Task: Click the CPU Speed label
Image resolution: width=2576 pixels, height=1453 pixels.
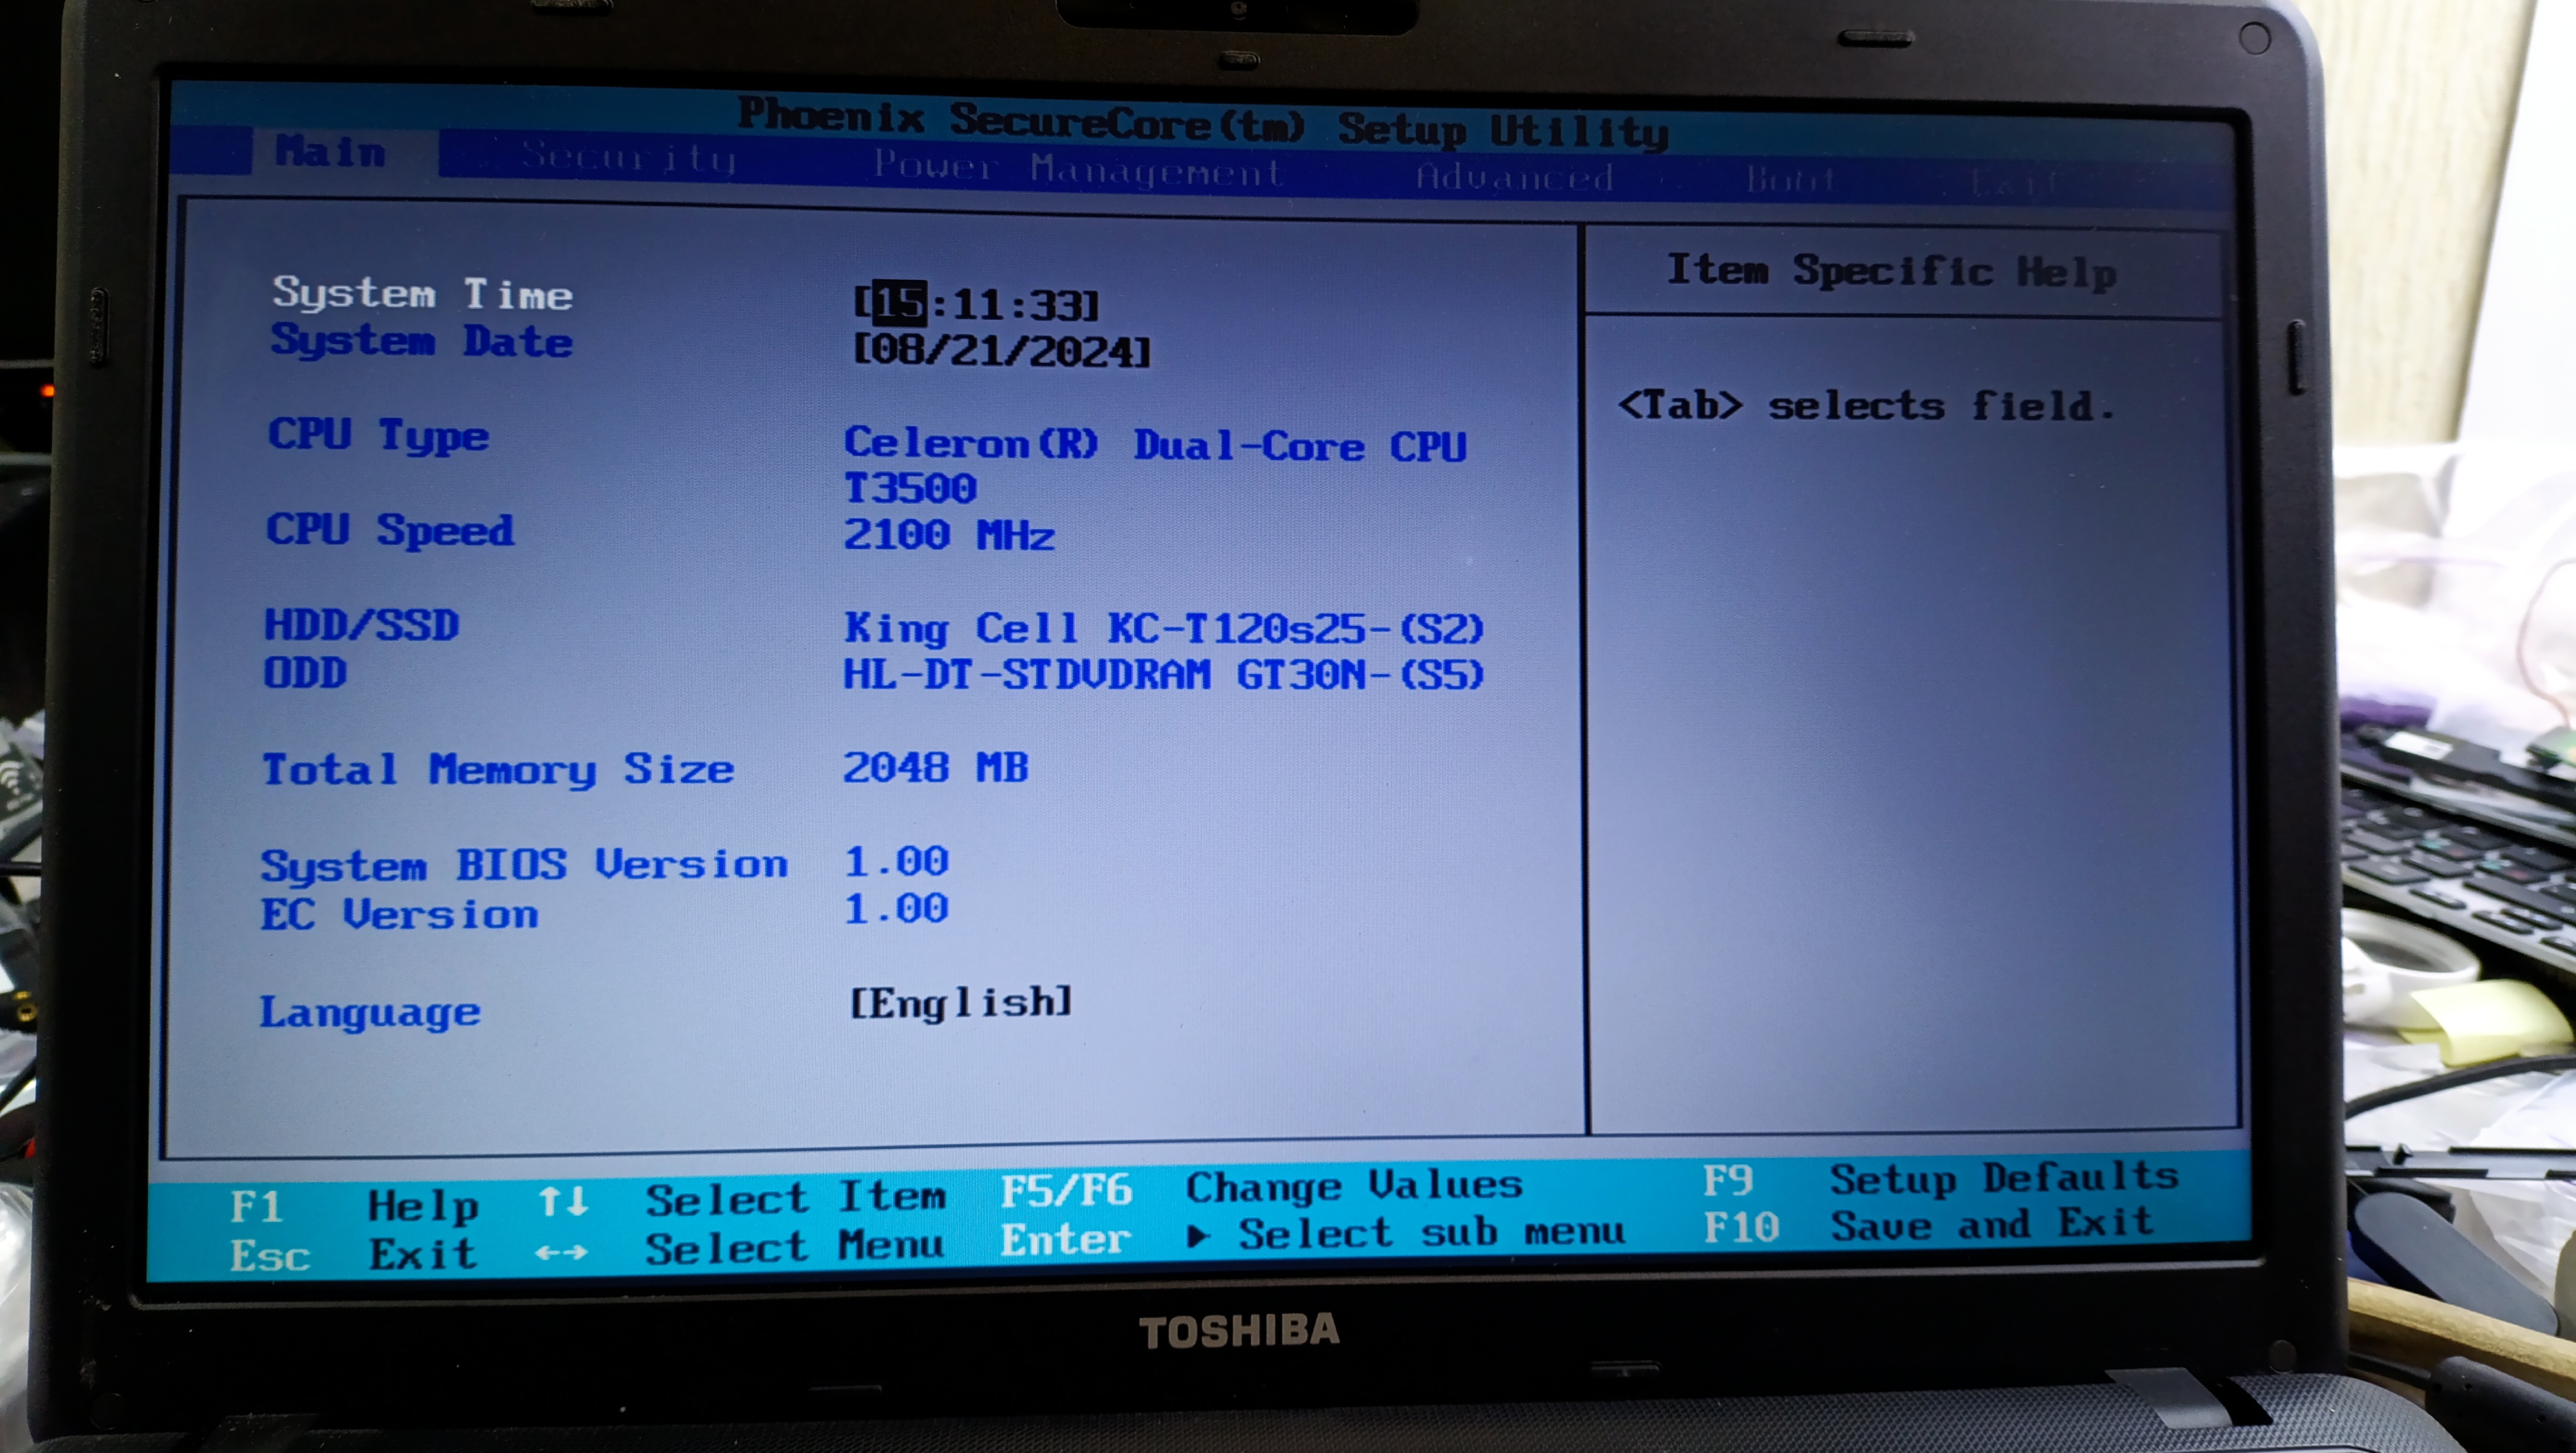Action: tap(390, 530)
